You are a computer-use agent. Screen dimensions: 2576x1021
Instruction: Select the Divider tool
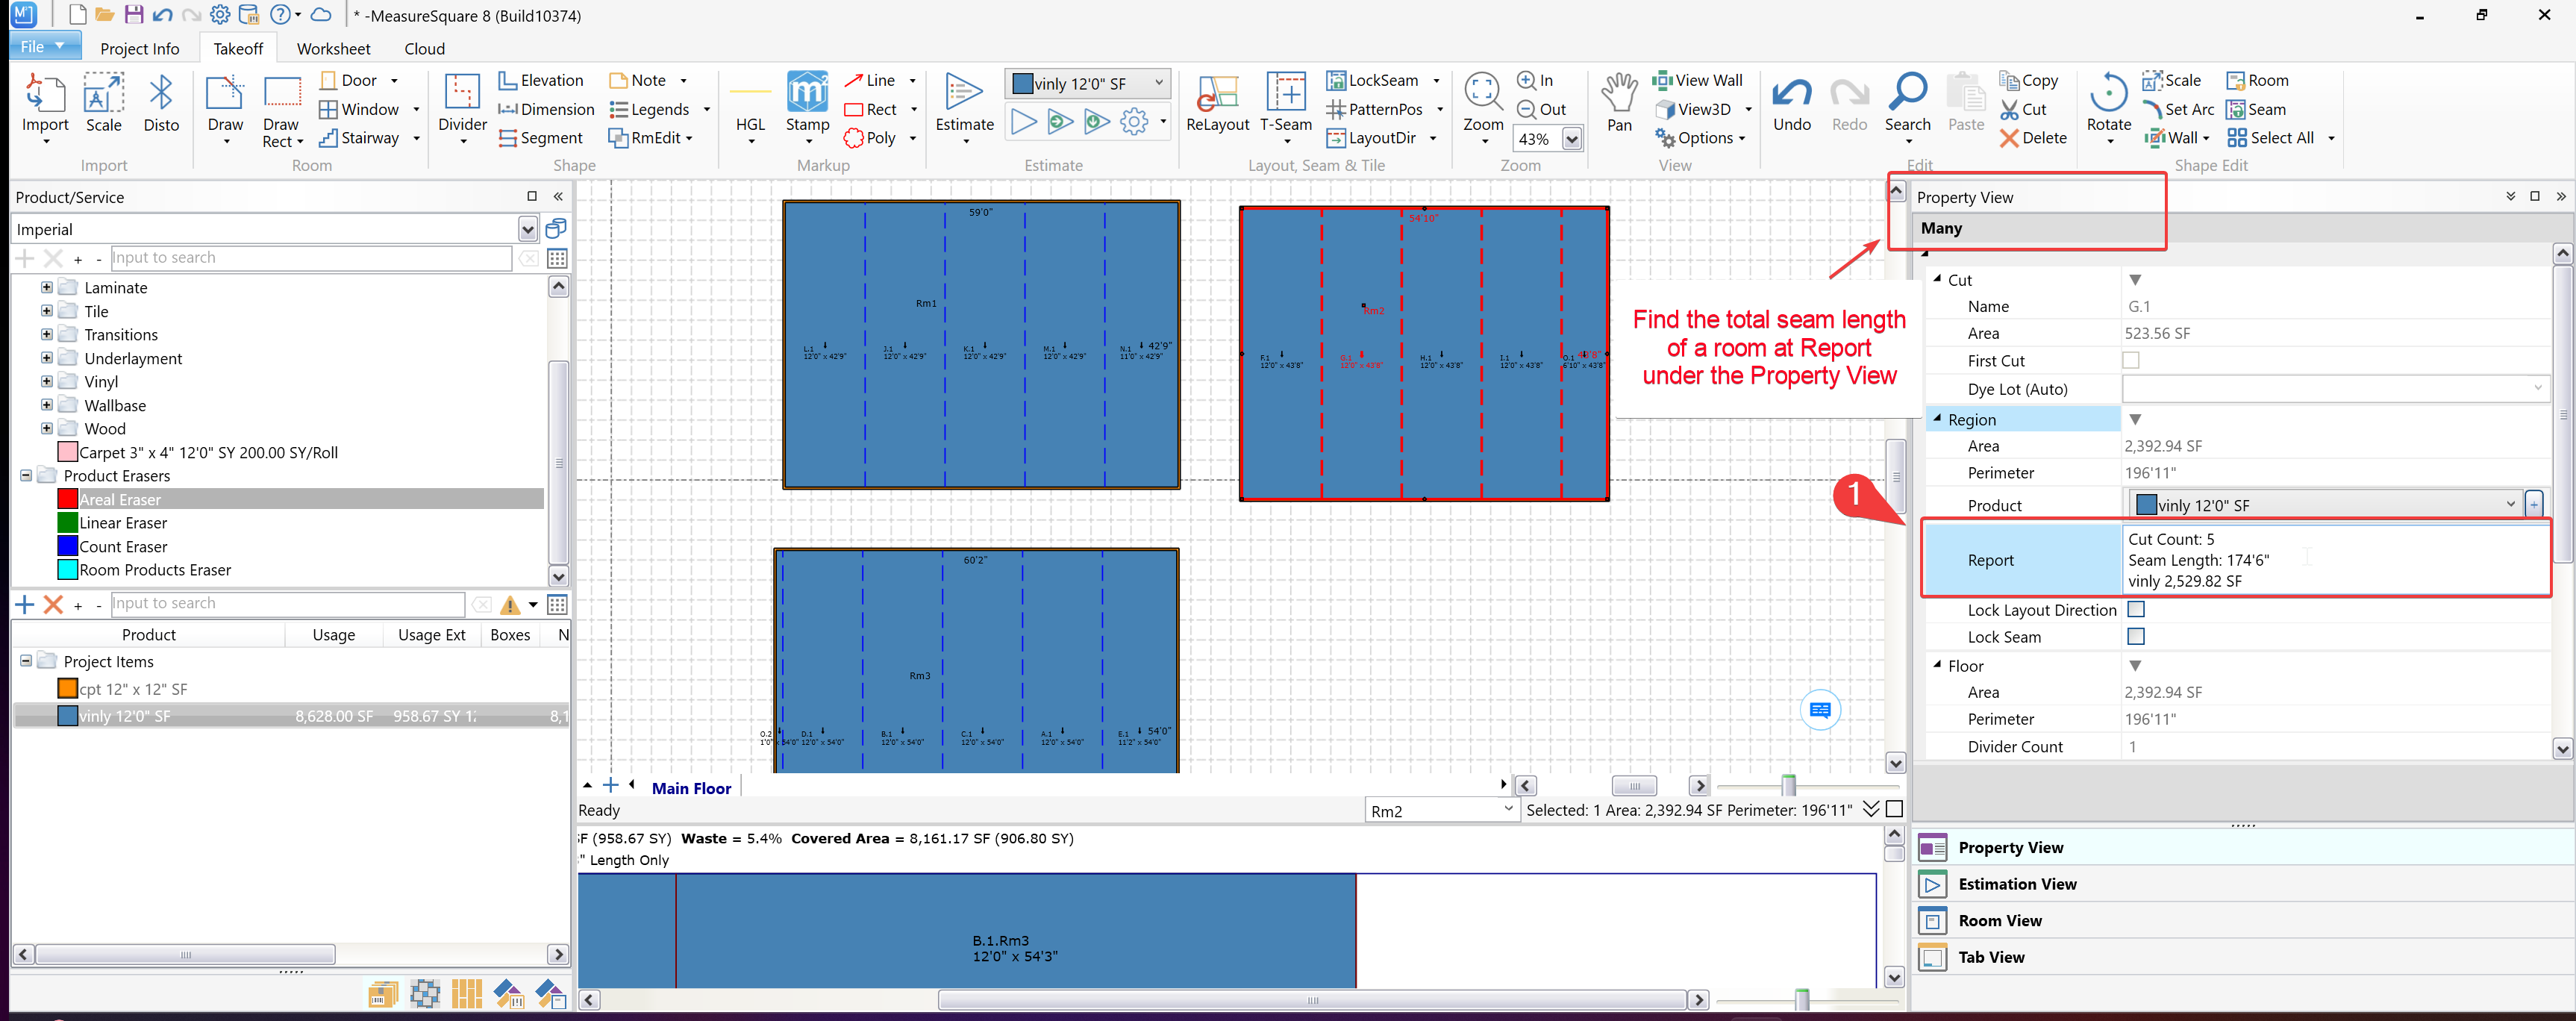462,95
